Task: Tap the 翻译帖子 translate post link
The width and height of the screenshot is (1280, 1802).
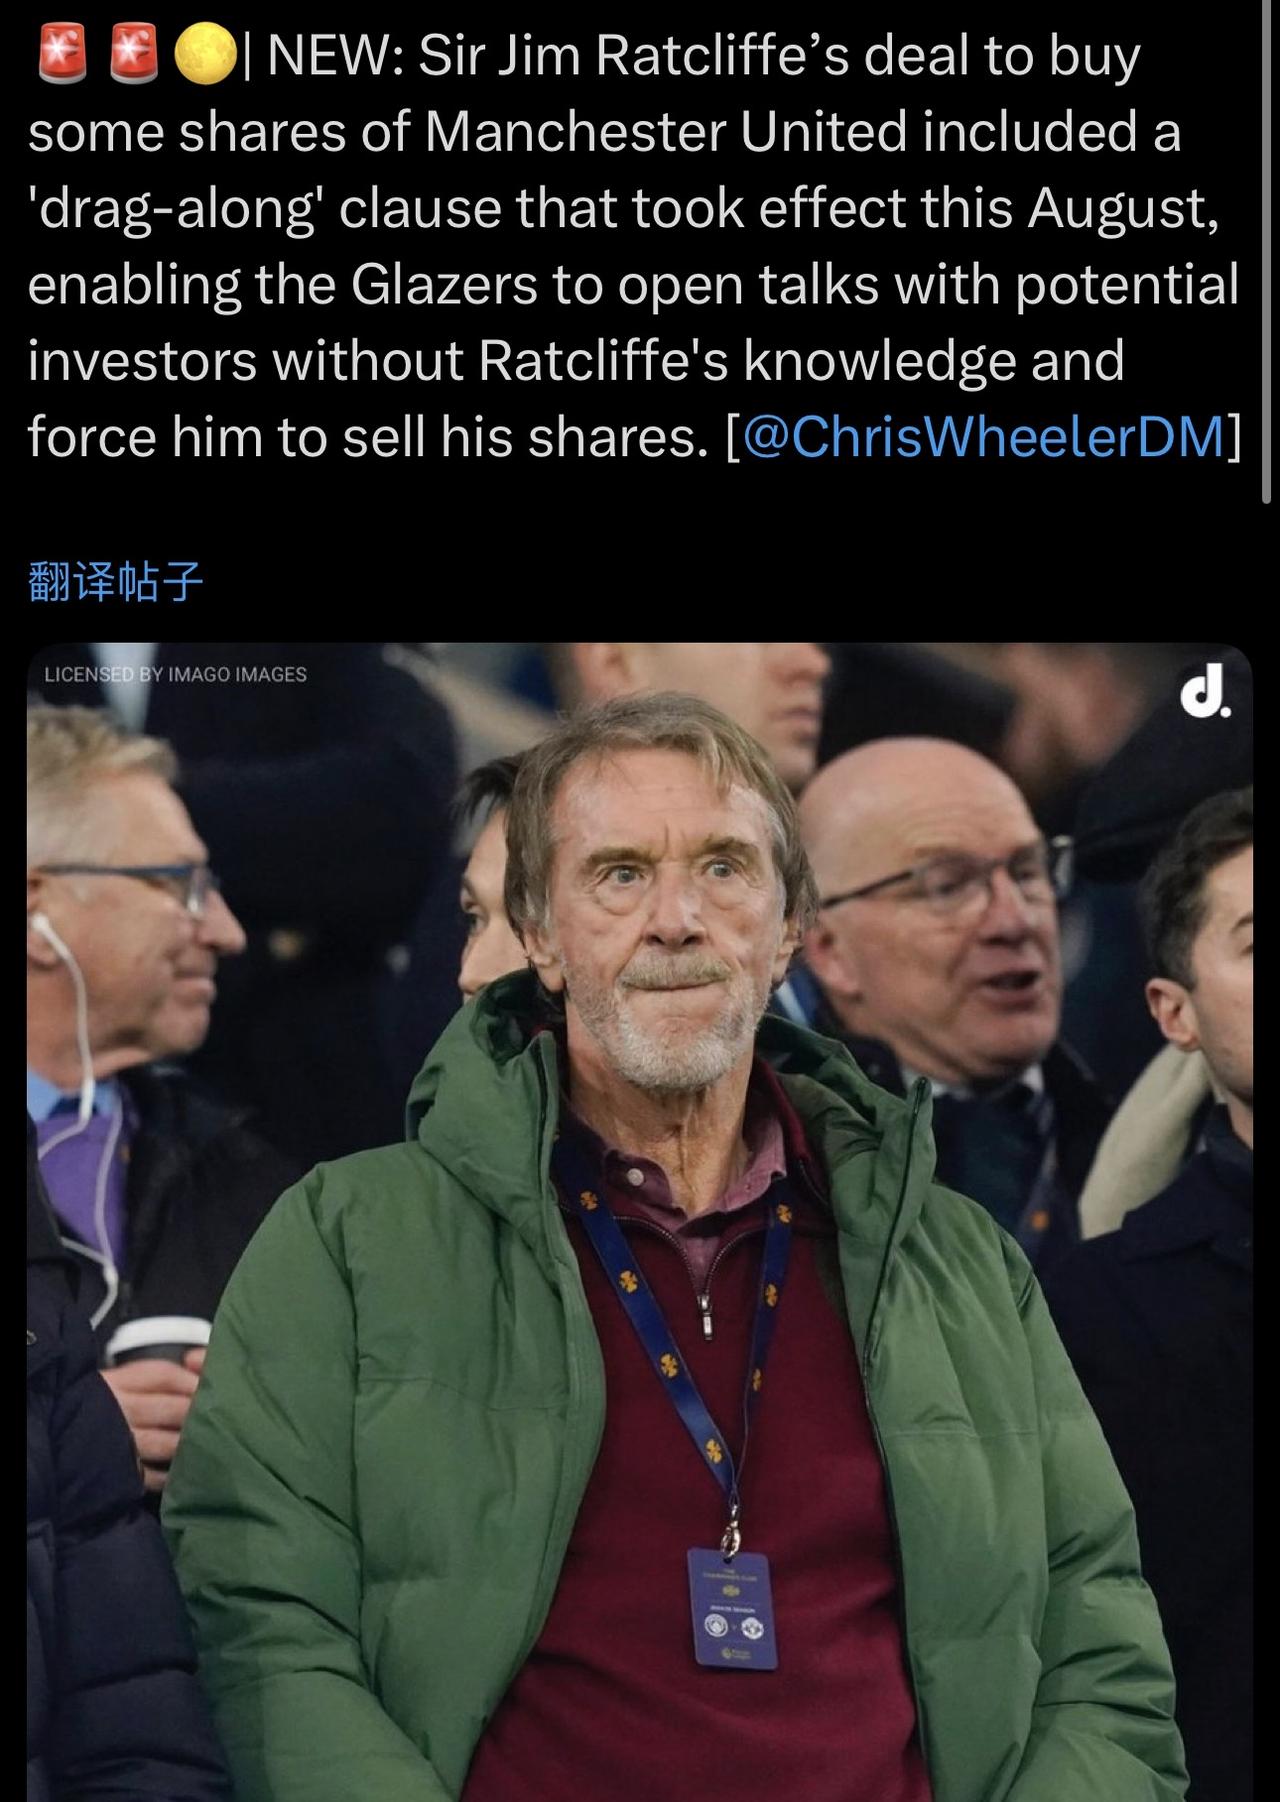Action: (116, 582)
